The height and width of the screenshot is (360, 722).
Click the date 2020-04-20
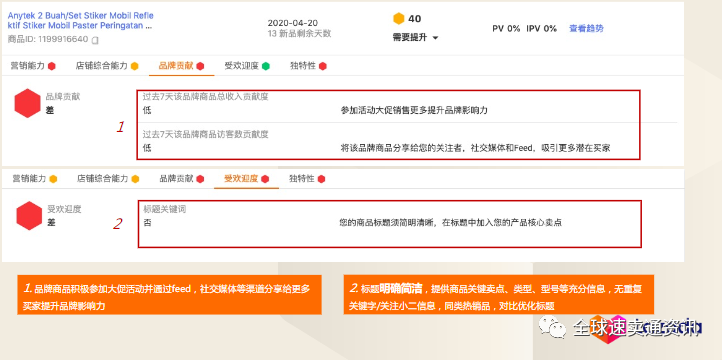tap(292, 23)
